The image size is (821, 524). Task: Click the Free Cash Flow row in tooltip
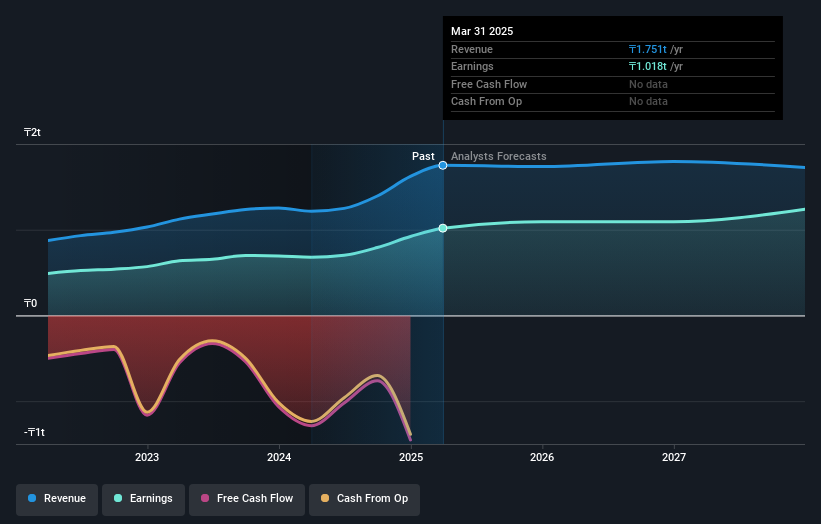[613, 84]
